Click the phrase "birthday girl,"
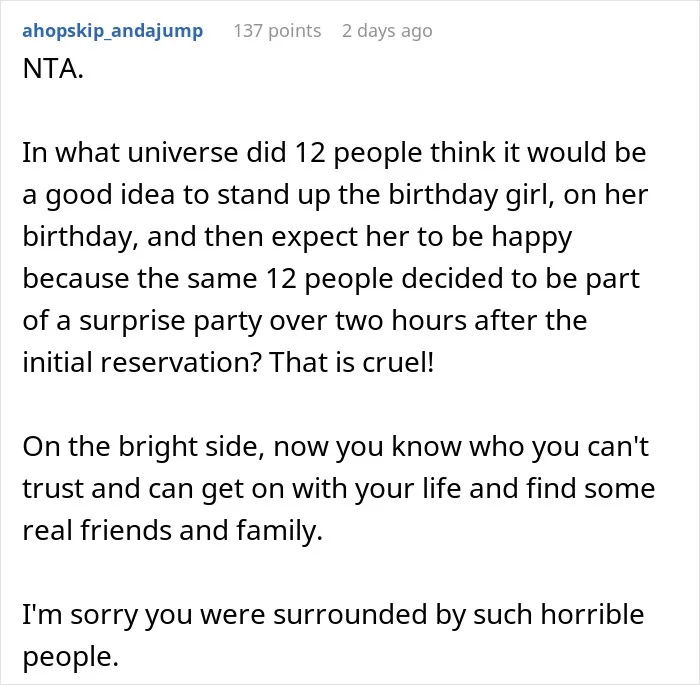Image resolution: width=700 pixels, height=685 pixels. [471, 195]
